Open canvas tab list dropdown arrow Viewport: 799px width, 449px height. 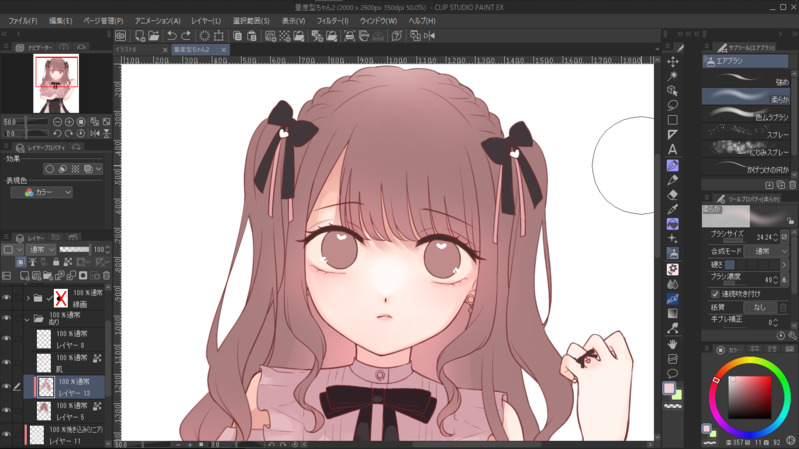657,49
